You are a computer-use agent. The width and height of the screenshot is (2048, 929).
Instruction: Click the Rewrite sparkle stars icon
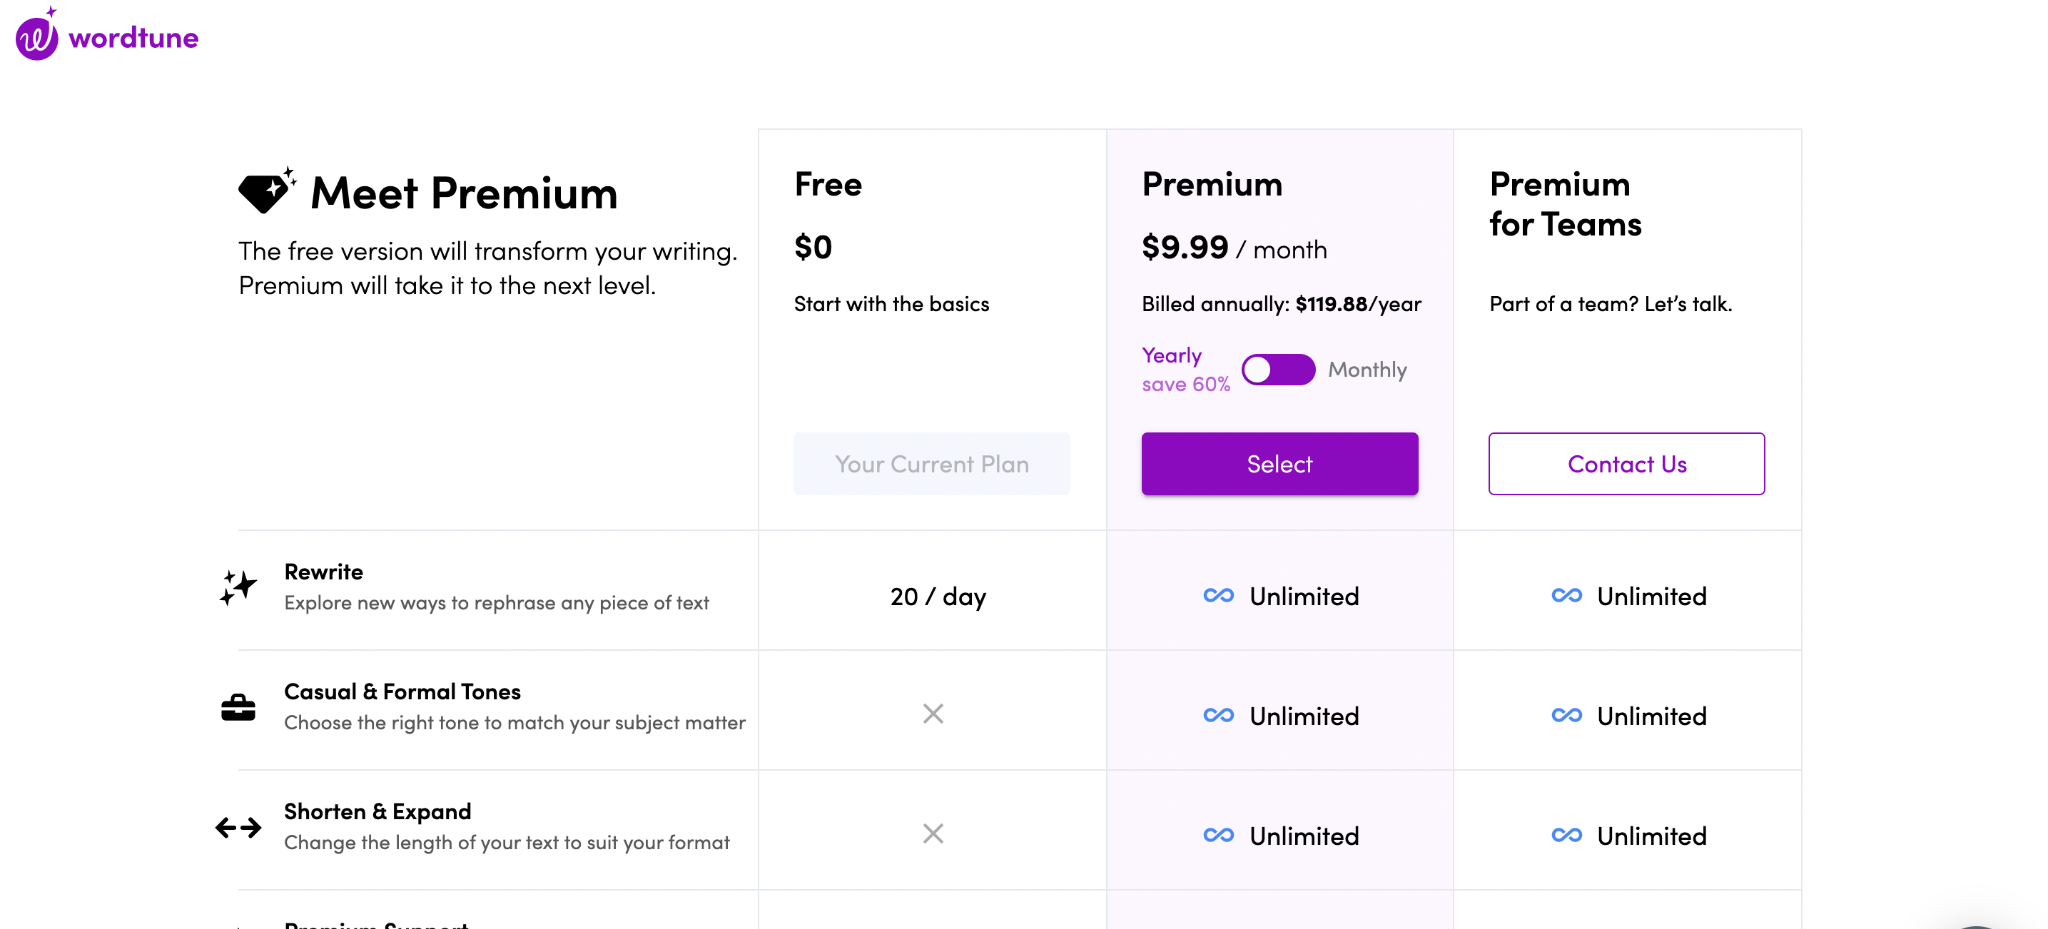[x=238, y=588]
